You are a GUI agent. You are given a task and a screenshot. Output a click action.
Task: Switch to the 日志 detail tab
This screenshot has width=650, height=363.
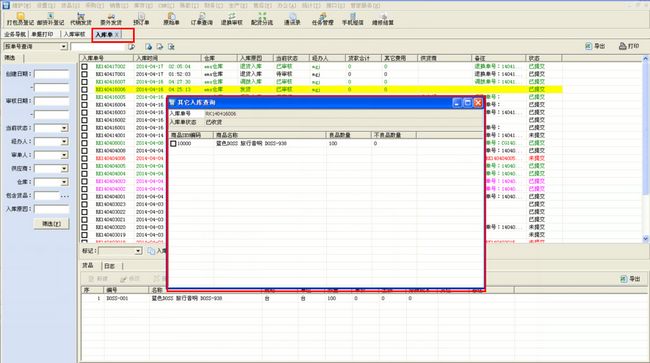tap(109, 266)
